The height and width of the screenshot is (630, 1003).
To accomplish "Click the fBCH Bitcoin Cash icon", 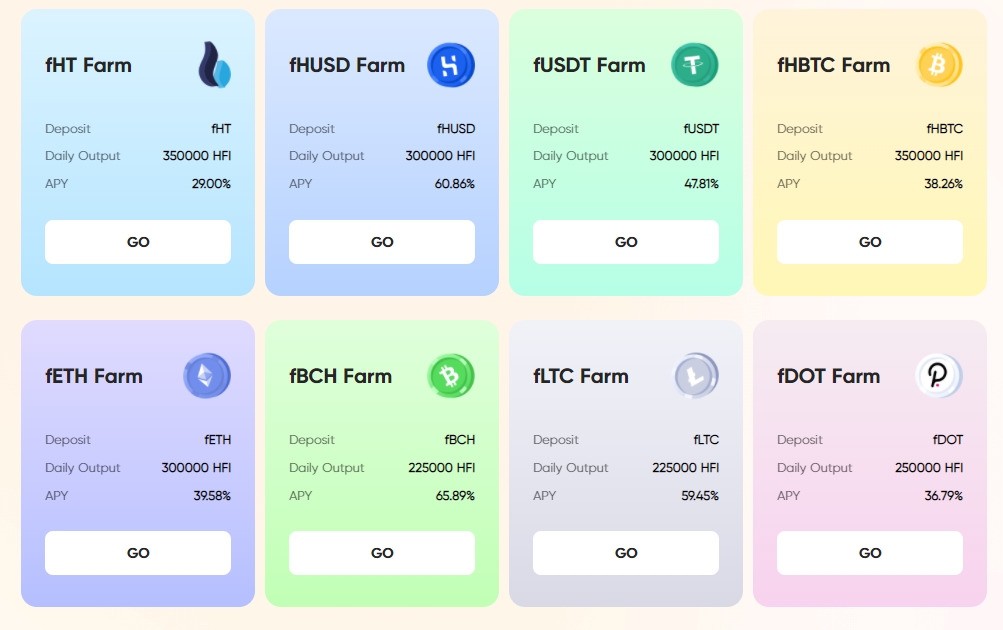I will [x=450, y=377].
